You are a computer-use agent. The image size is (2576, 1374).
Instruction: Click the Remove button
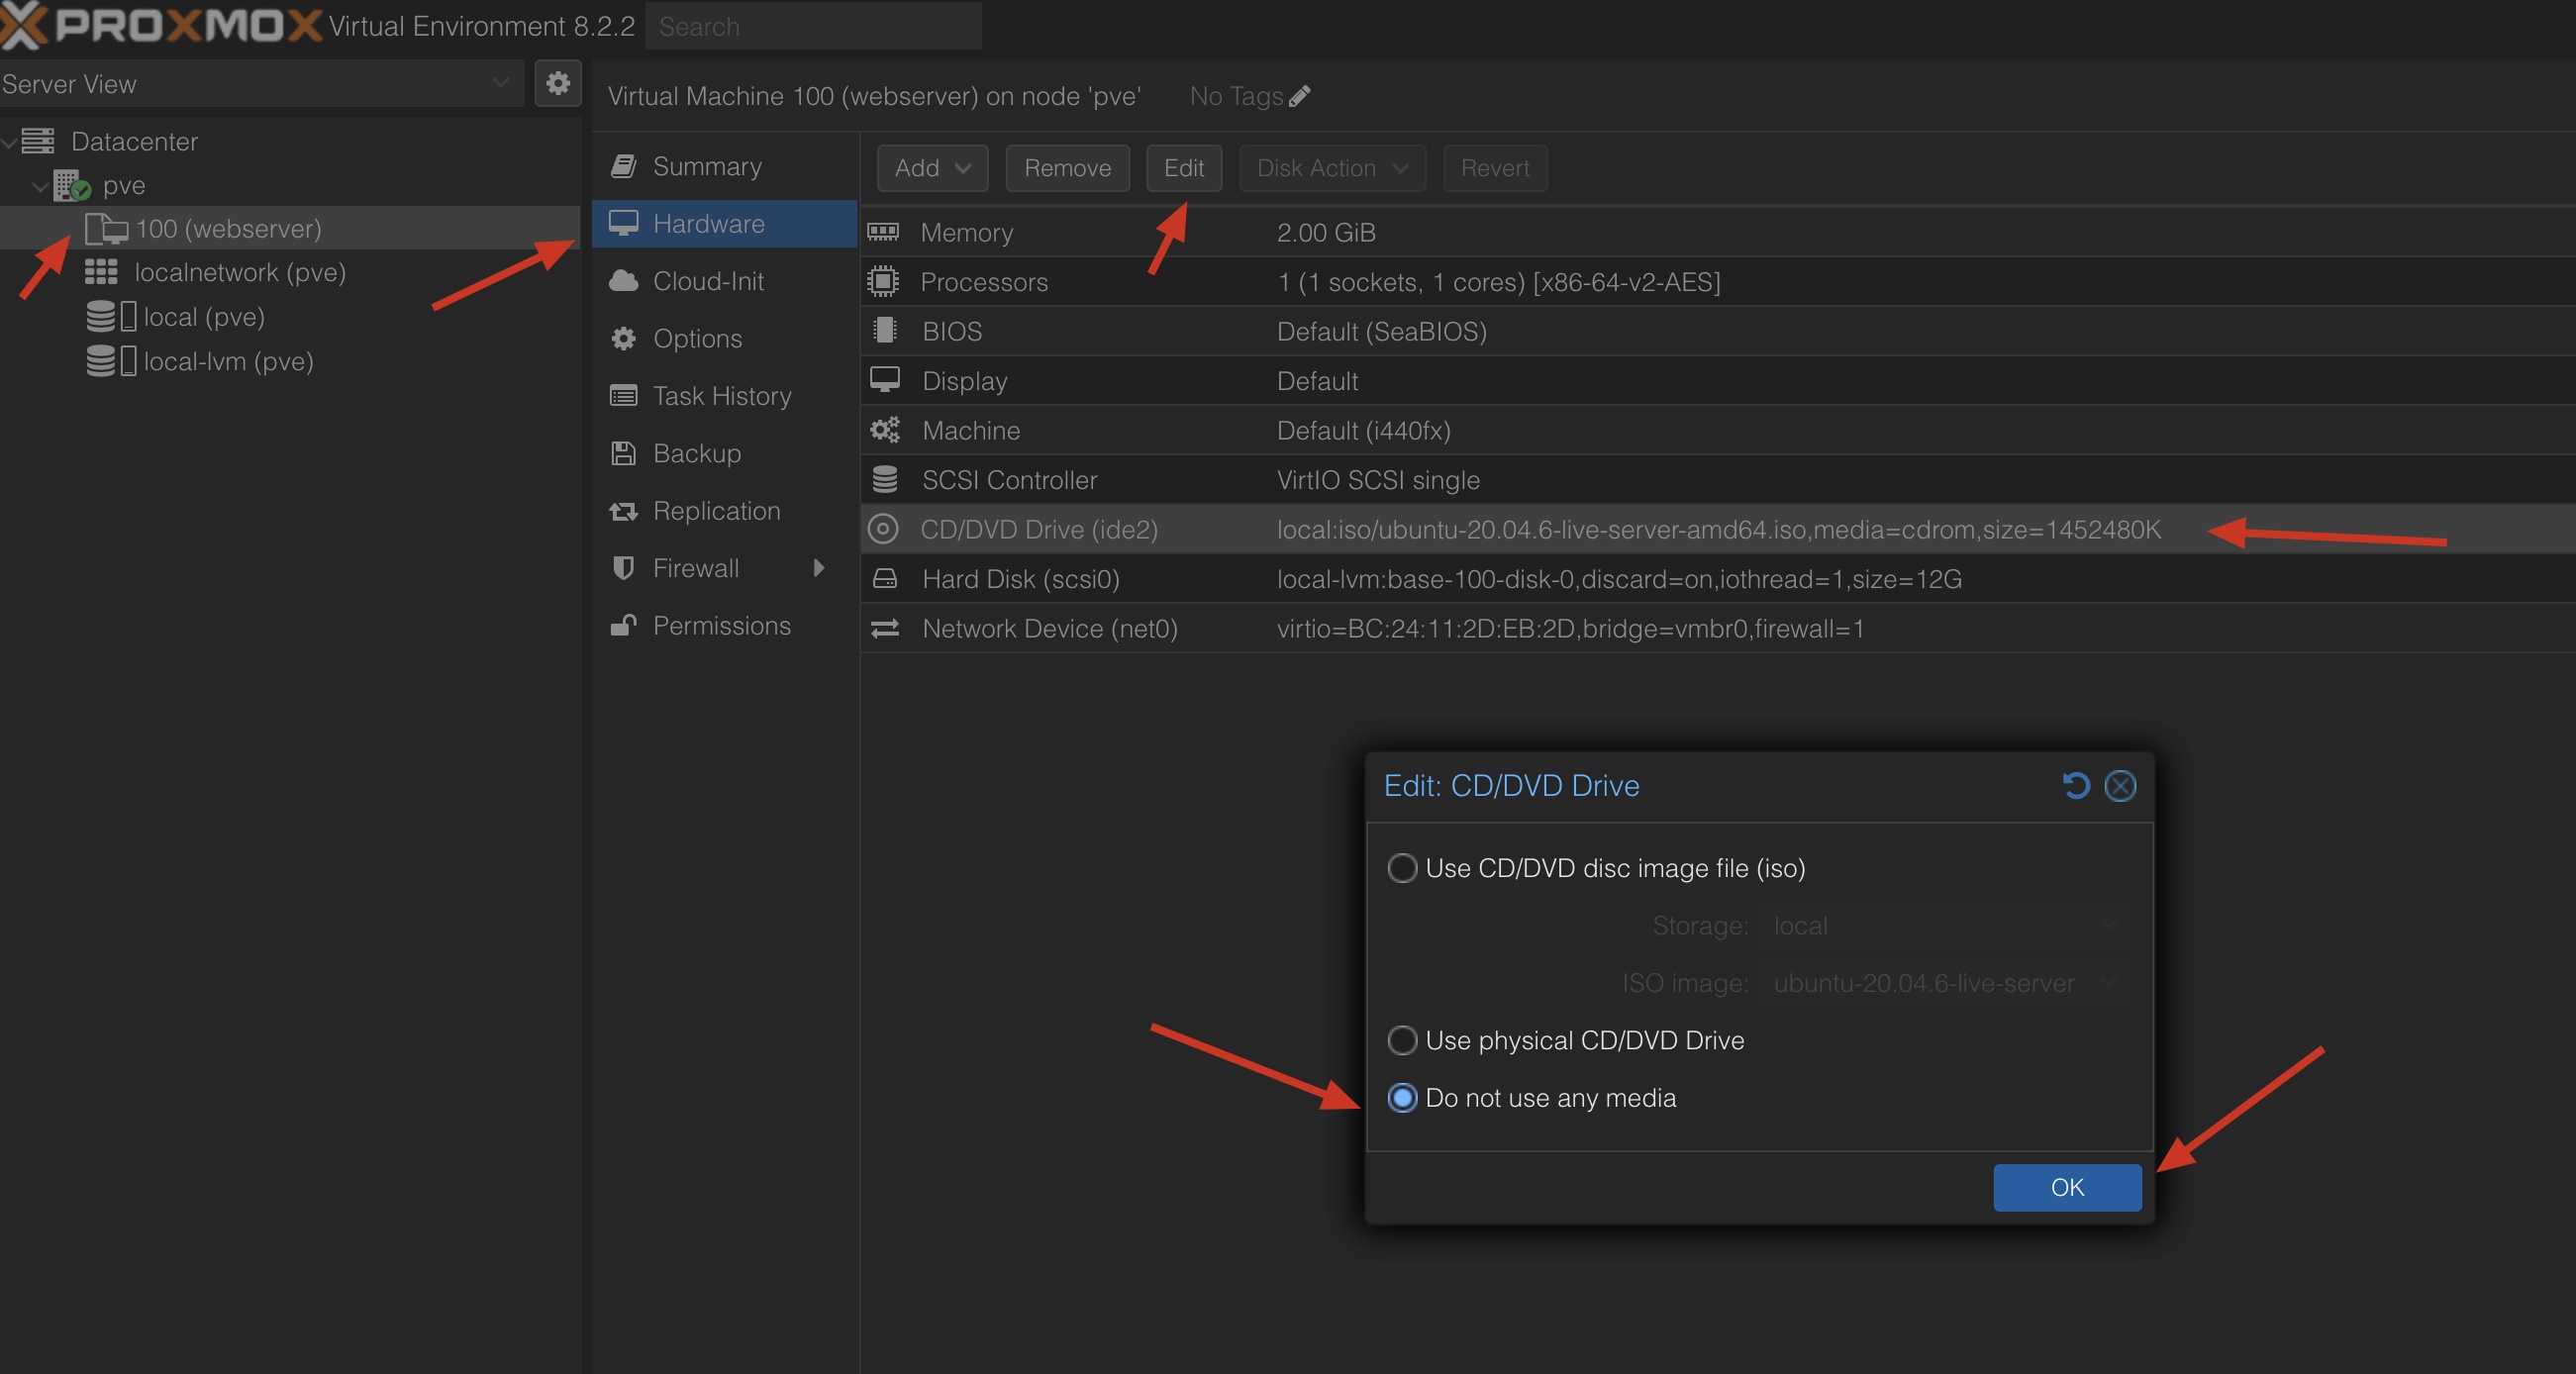click(1067, 168)
